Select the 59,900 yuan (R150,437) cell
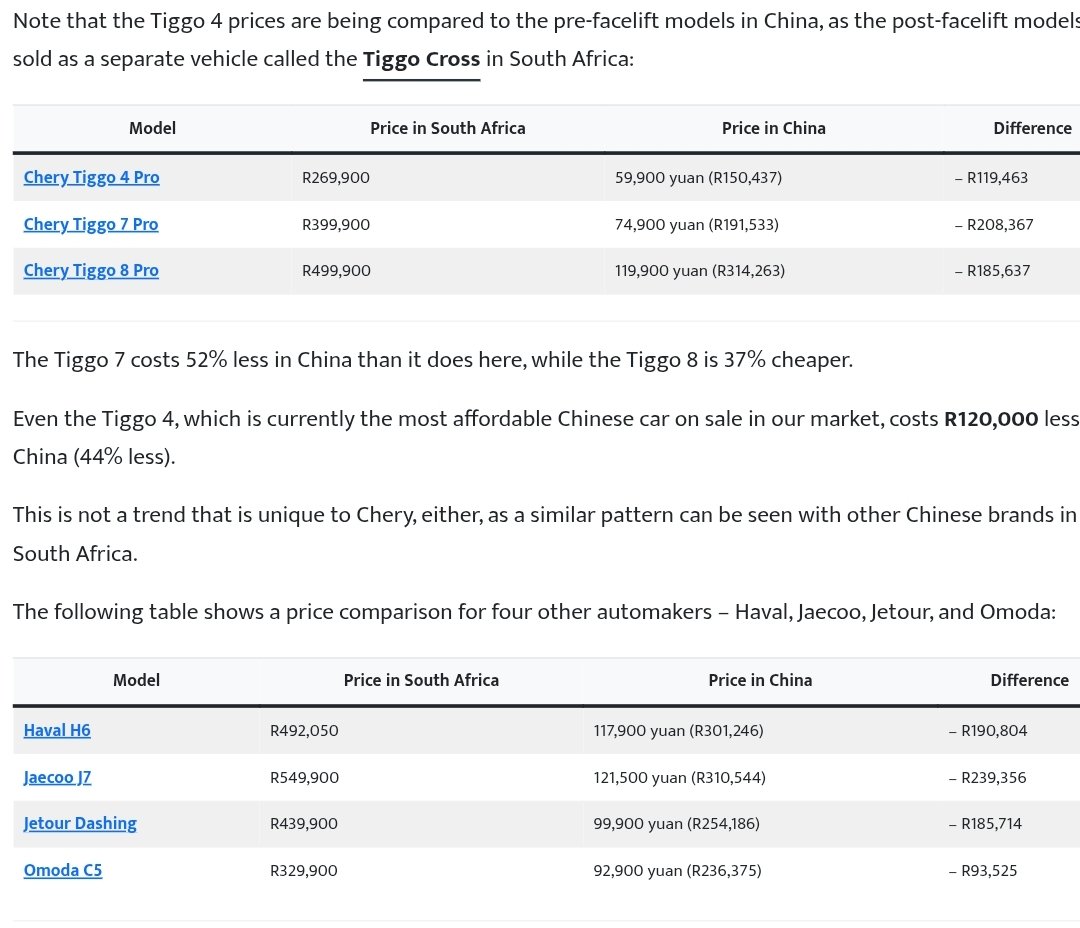The height and width of the screenshot is (928, 1080). (x=773, y=178)
